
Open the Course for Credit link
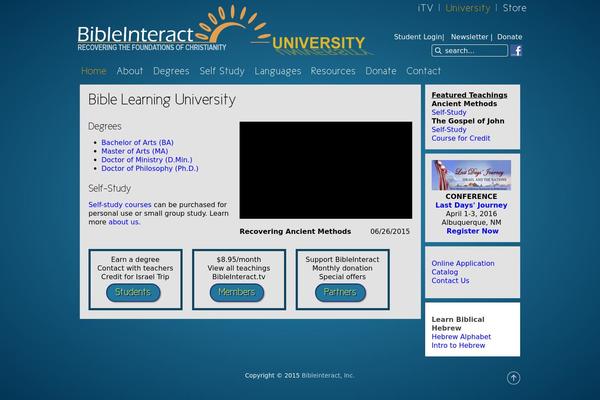[461, 138]
